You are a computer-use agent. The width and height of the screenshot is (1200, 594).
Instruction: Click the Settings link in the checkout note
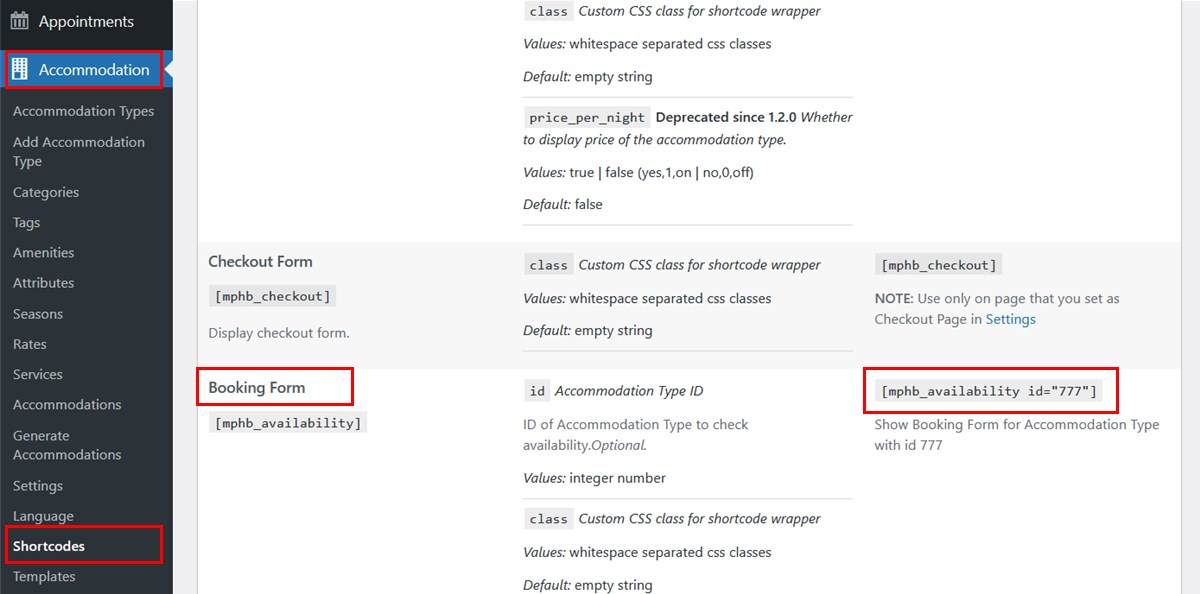(1010, 319)
